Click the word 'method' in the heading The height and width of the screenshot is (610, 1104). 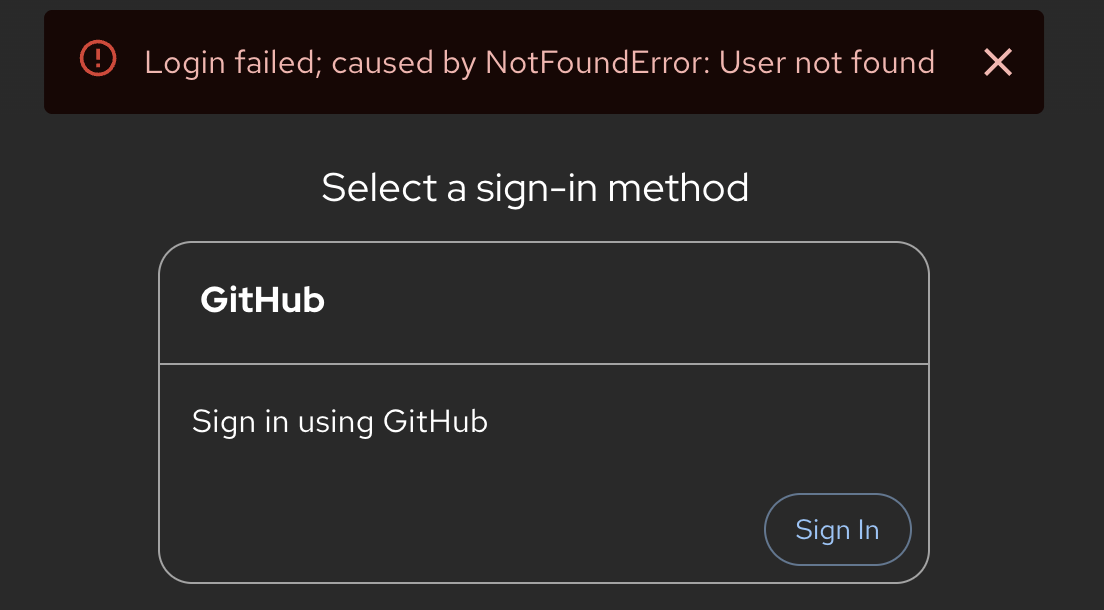[678, 188]
